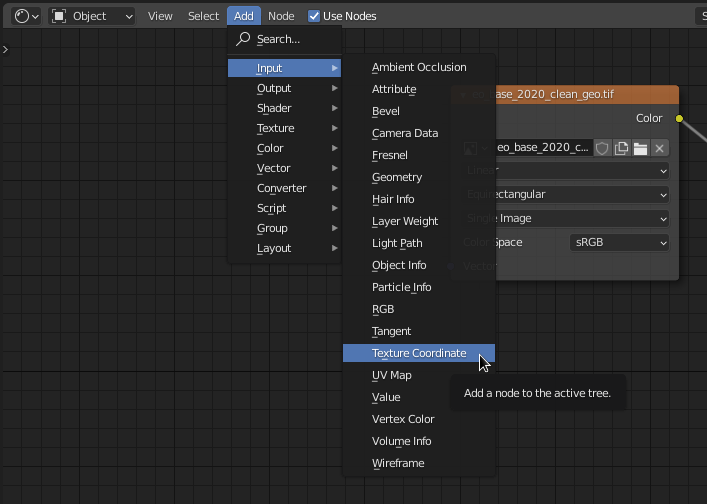Expand the Shader submenu

[285, 108]
